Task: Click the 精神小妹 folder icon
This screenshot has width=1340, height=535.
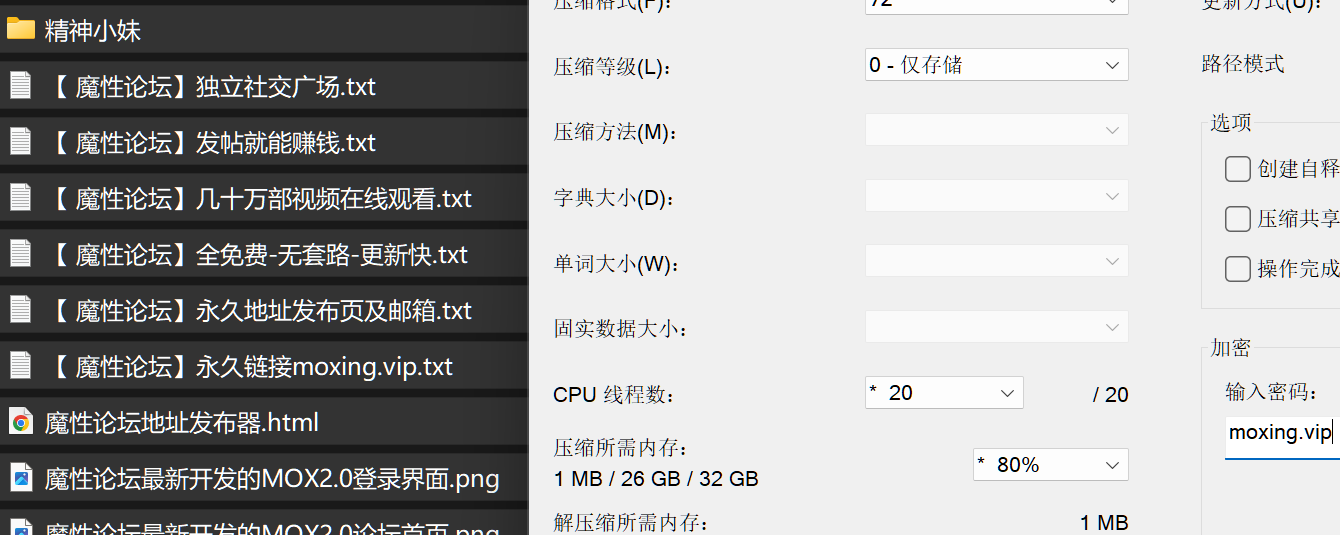Action: pyautogui.click(x=20, y=30)
